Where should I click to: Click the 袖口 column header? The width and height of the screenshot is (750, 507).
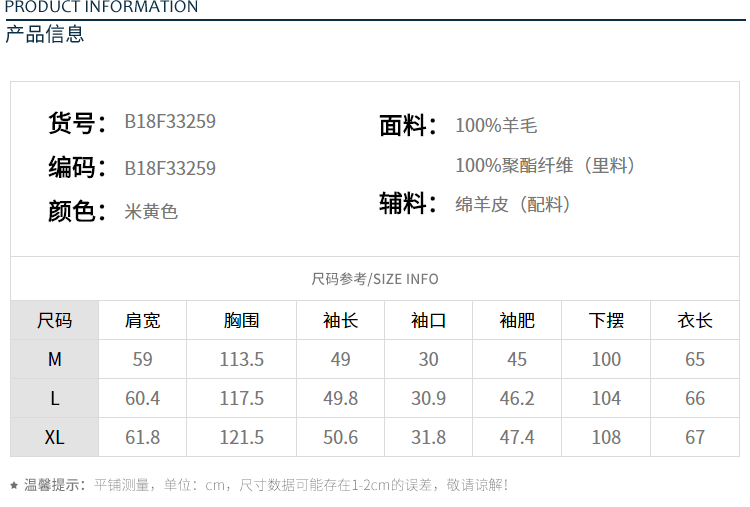pos(429,320)
